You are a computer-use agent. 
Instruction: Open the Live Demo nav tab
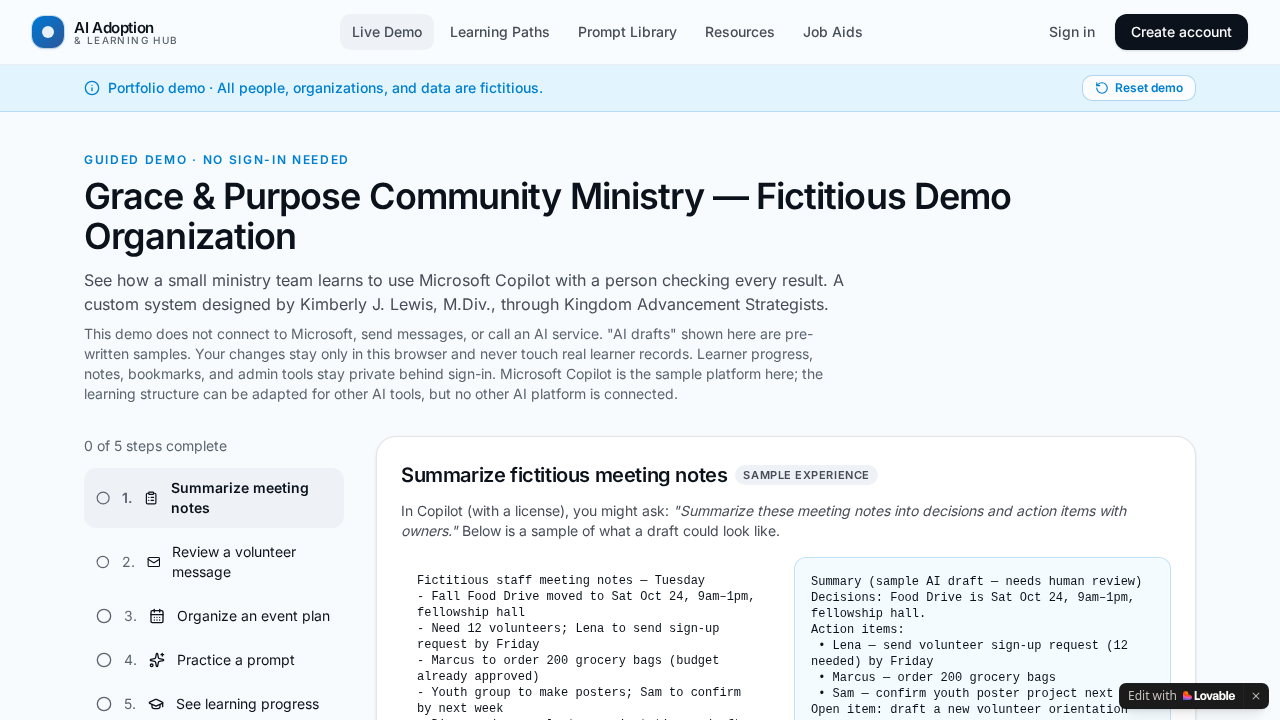coord(387,32)
